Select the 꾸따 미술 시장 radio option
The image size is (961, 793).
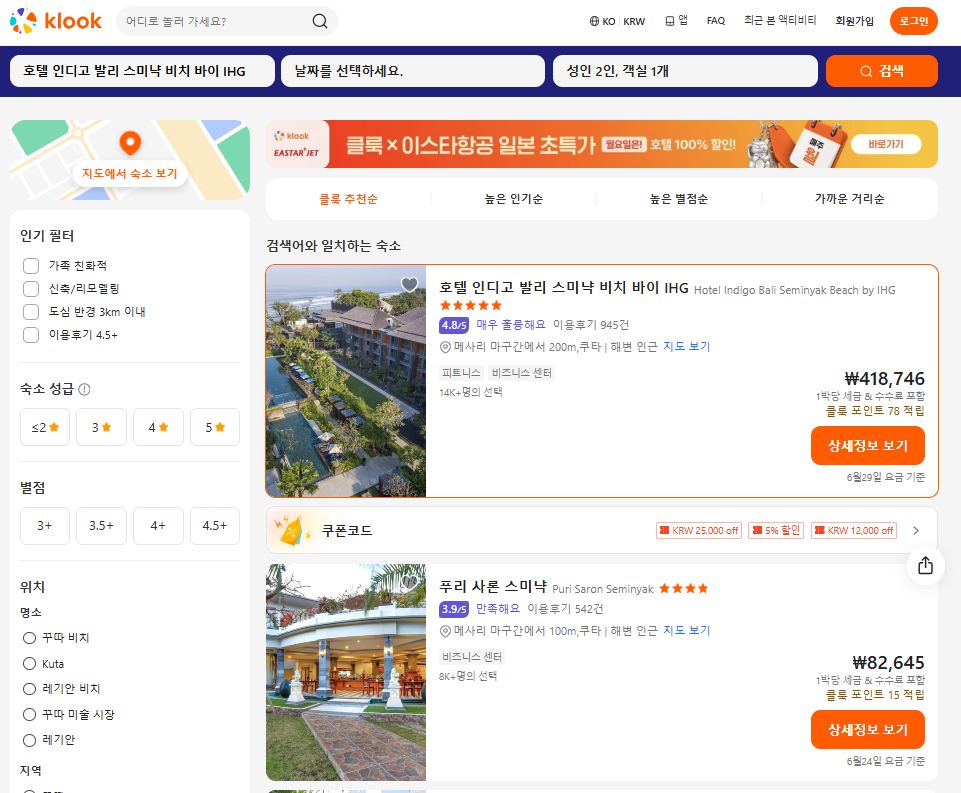point(29,715)
